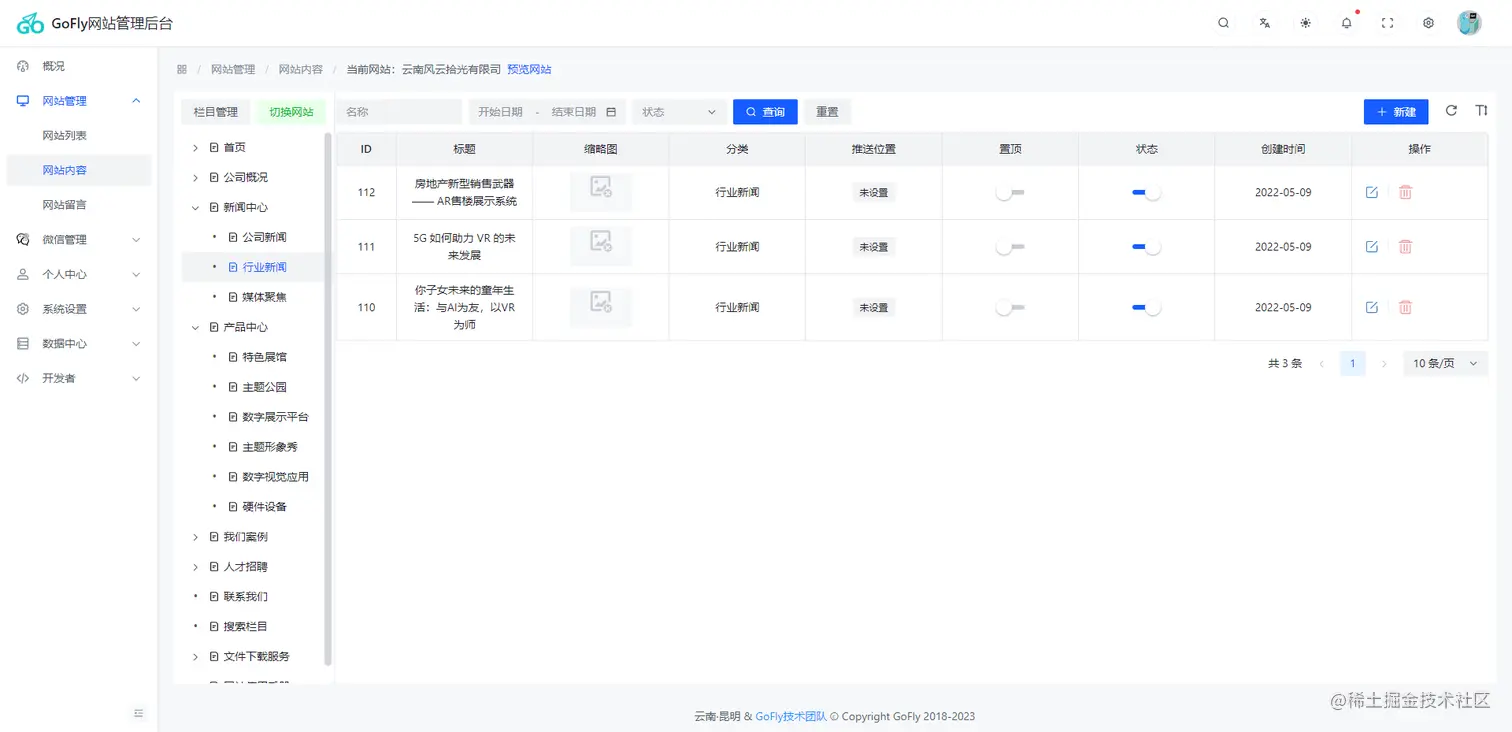Collapse the 新闻中心 tree node arrow

tap(196, 208)
